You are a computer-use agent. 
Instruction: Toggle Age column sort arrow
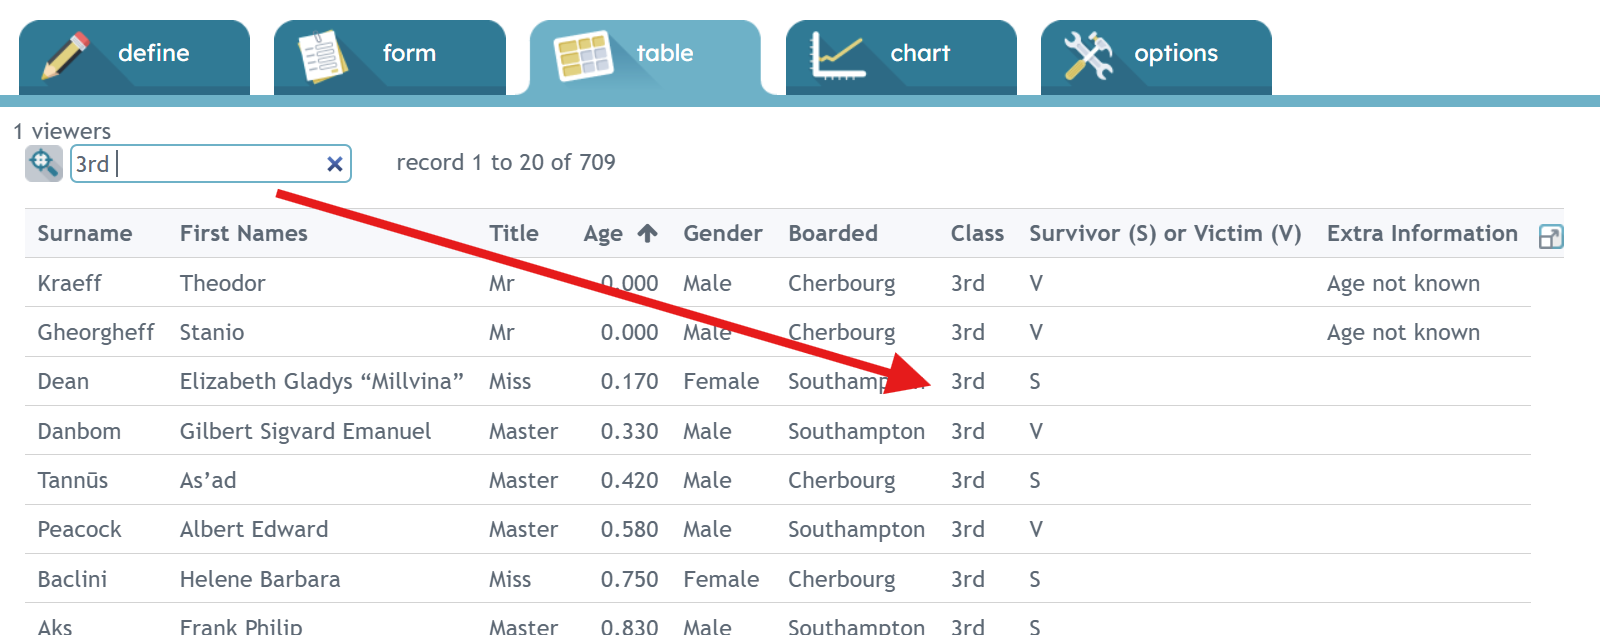648,233
